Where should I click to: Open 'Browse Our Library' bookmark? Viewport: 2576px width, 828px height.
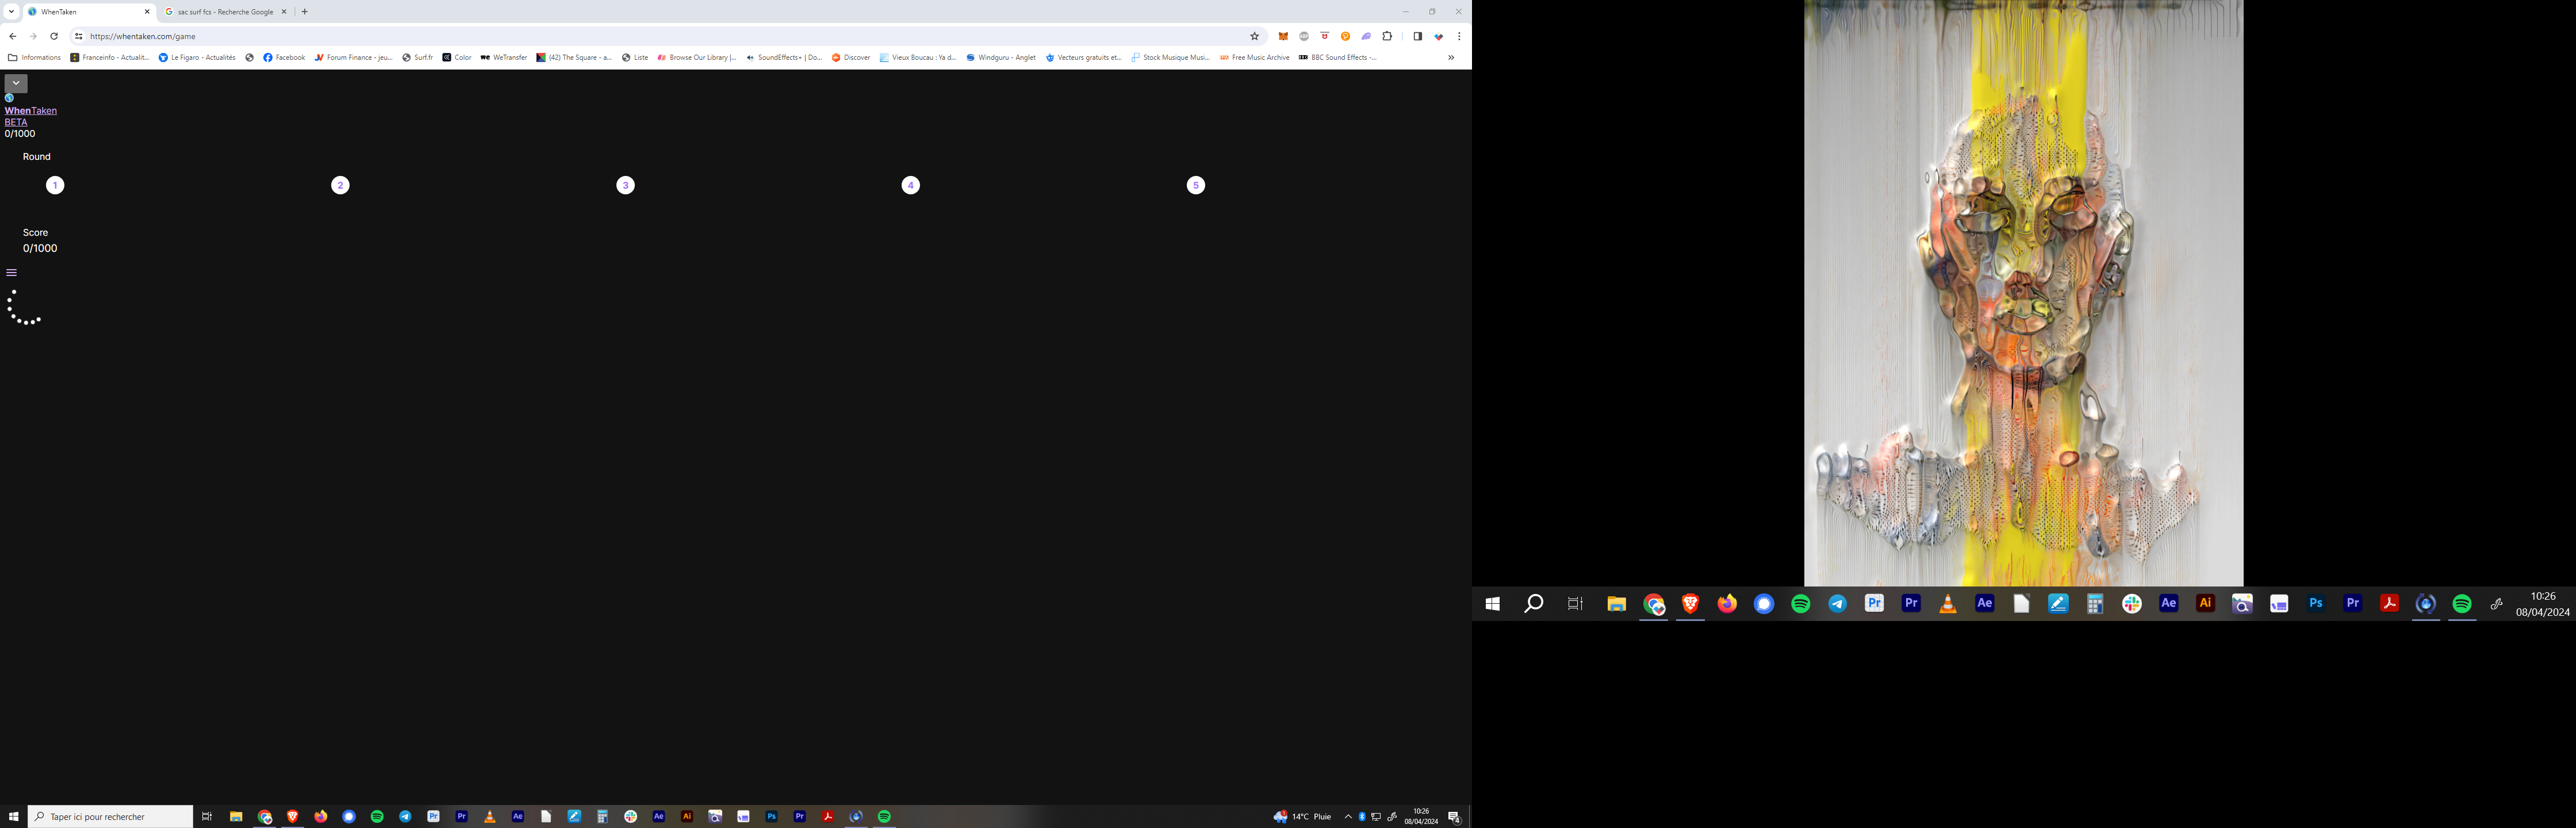coord(697,57)
